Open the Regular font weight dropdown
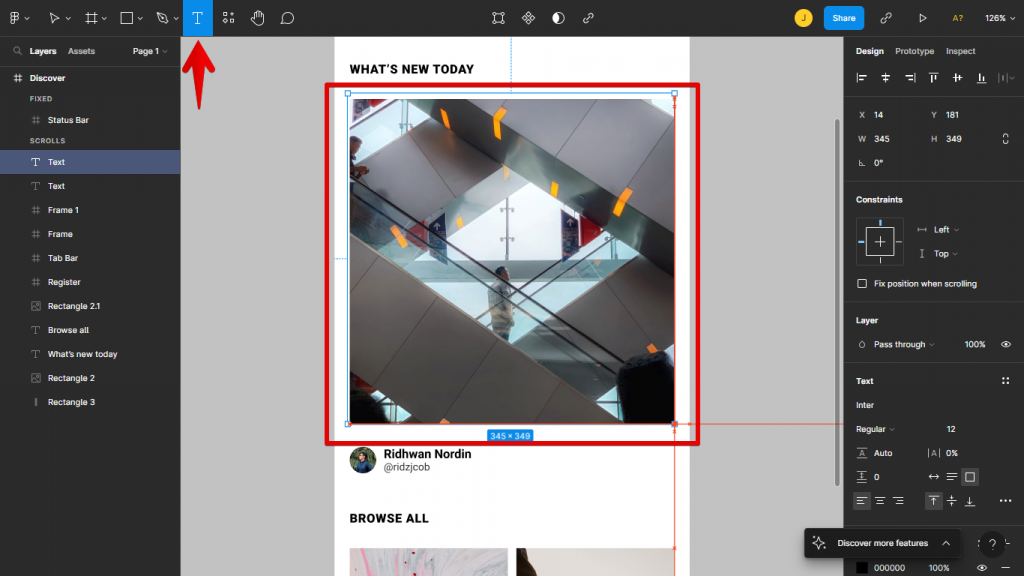This screenshot has width=1024, height=576. tap(874, 428)
